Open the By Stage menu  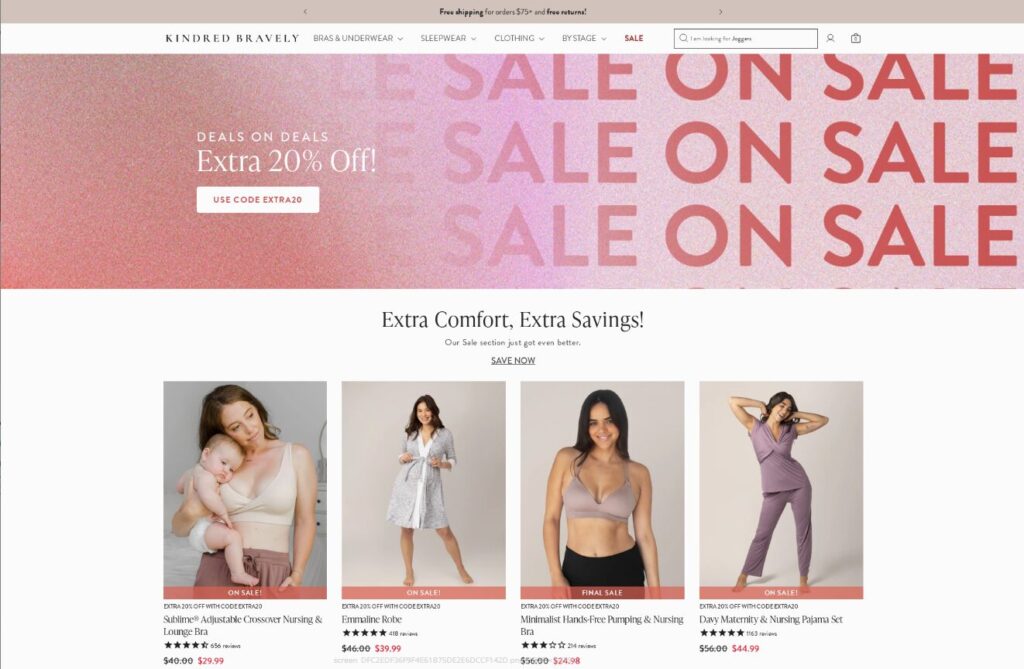tap(584, 39)
